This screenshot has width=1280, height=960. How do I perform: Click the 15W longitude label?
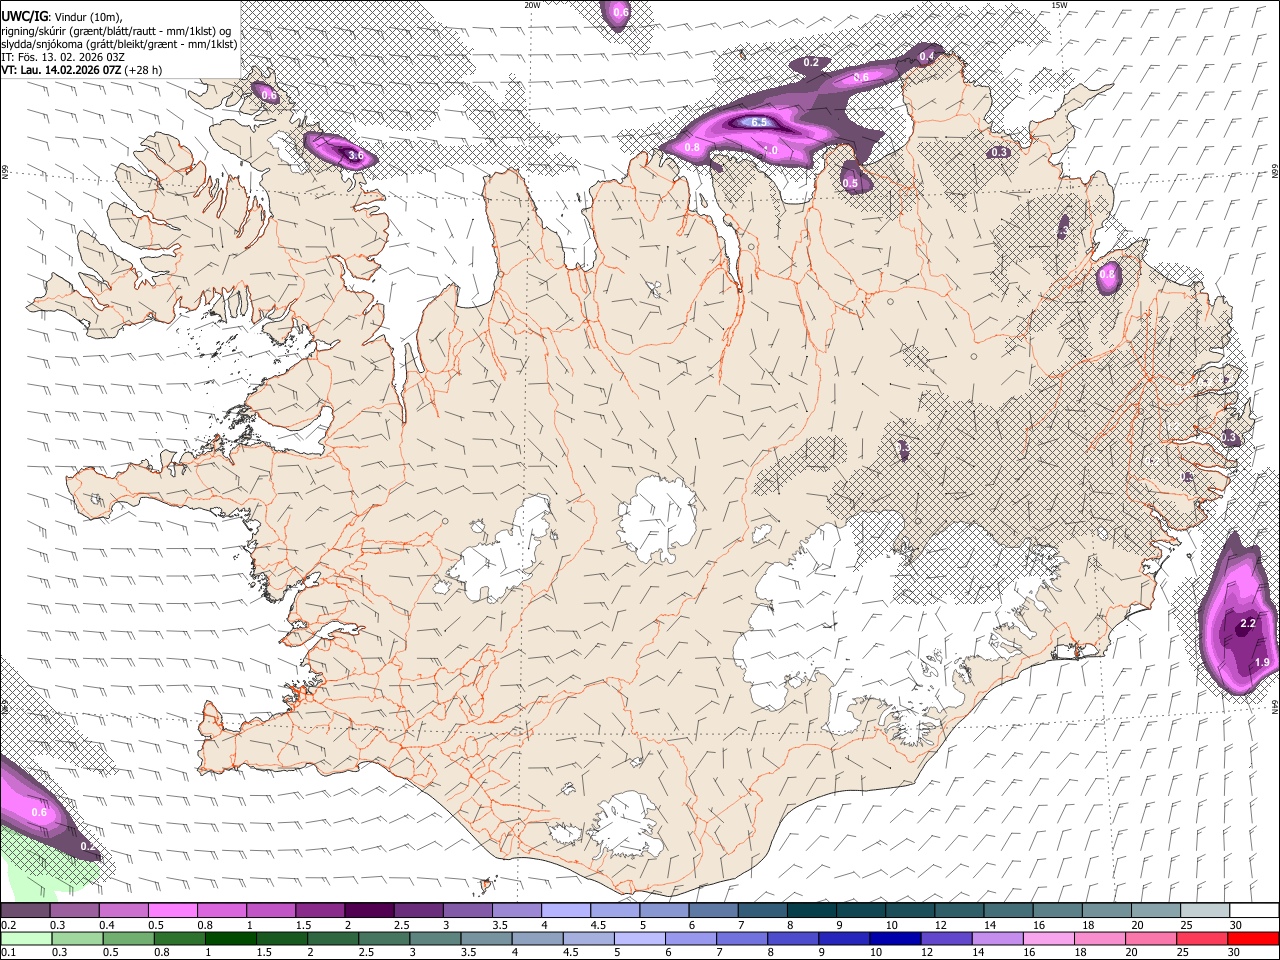(1059, 5)
